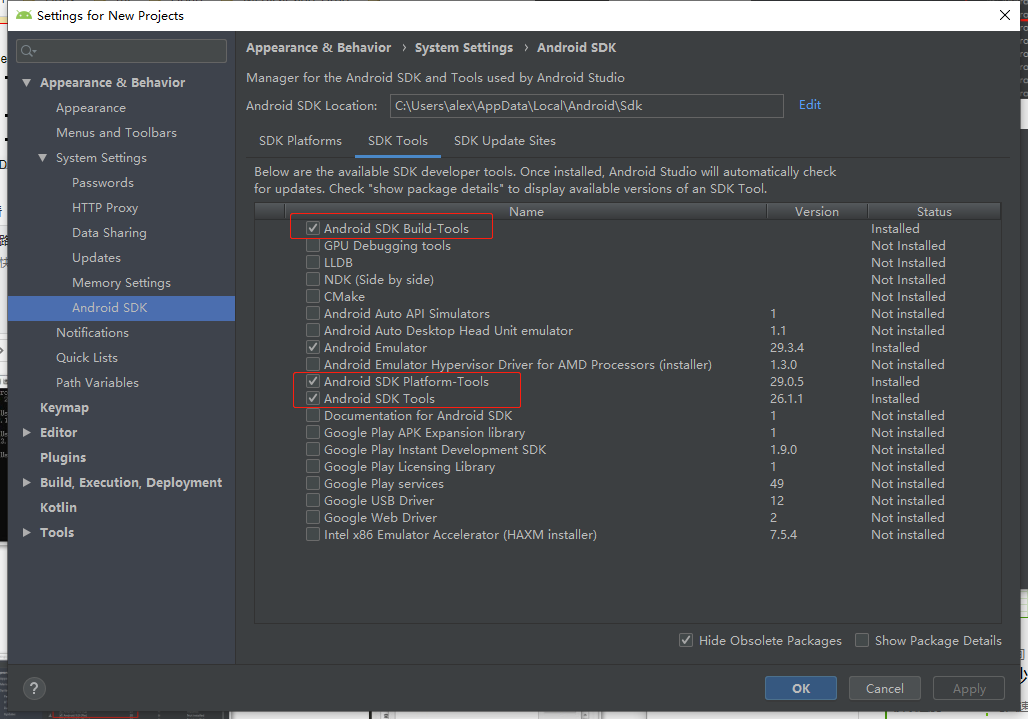Viewport: 1028px width, 719px height.
Task: Enable Show Package Details checkbox
Action: click(x=862, y=640)
